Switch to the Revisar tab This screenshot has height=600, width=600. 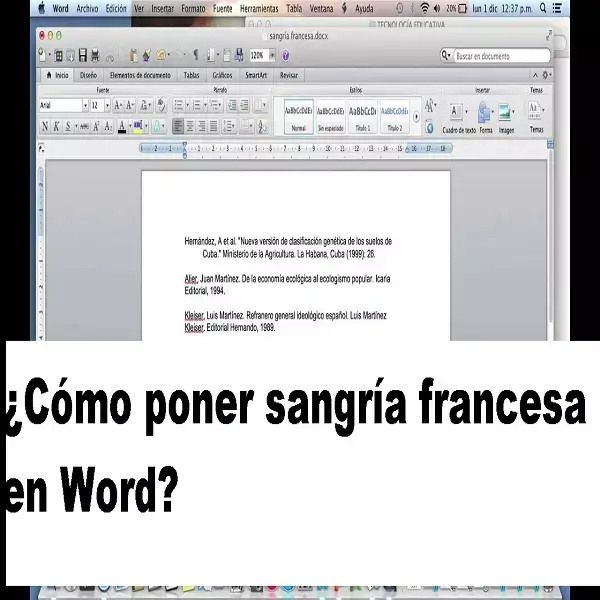tap(289, 75)
